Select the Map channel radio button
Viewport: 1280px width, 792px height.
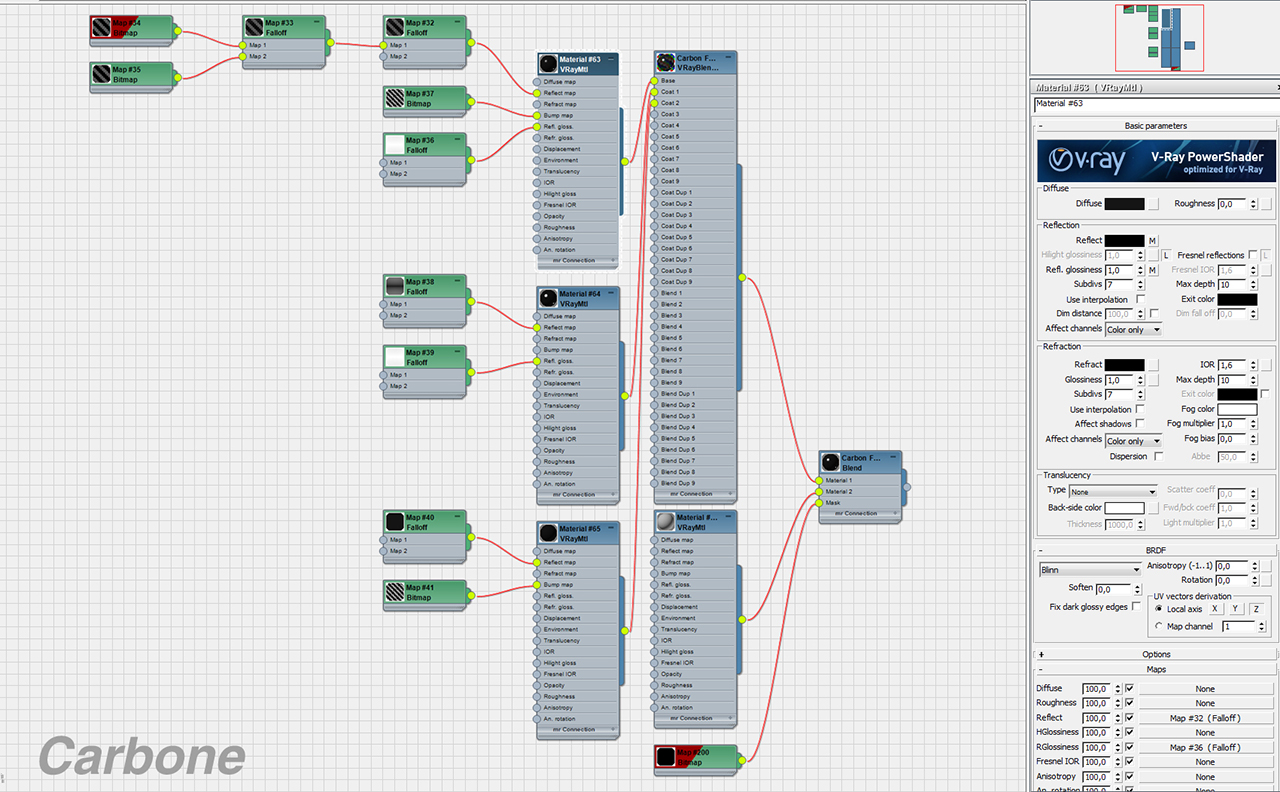(1159, 627)
